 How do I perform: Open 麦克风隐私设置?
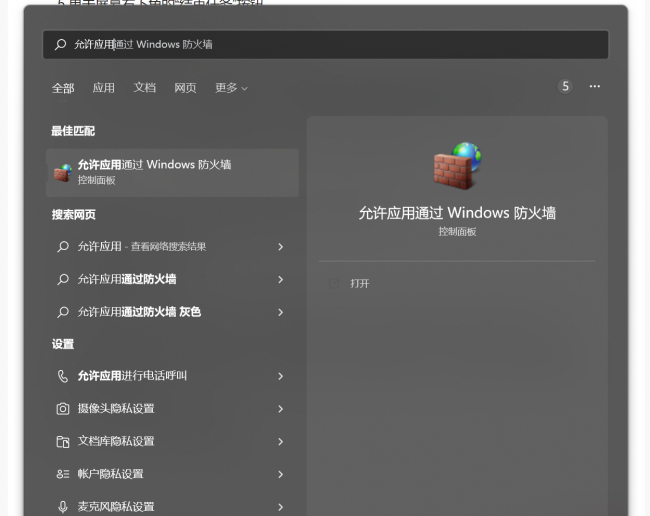(172, 506)
